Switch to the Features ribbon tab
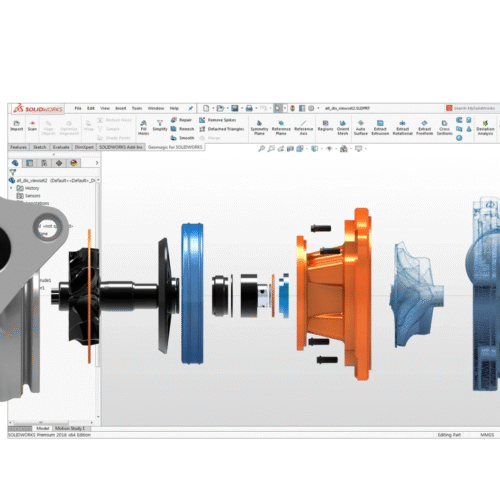Image resolution: width=500 pixels, height=500 pixels. click(x=18, y=147)
